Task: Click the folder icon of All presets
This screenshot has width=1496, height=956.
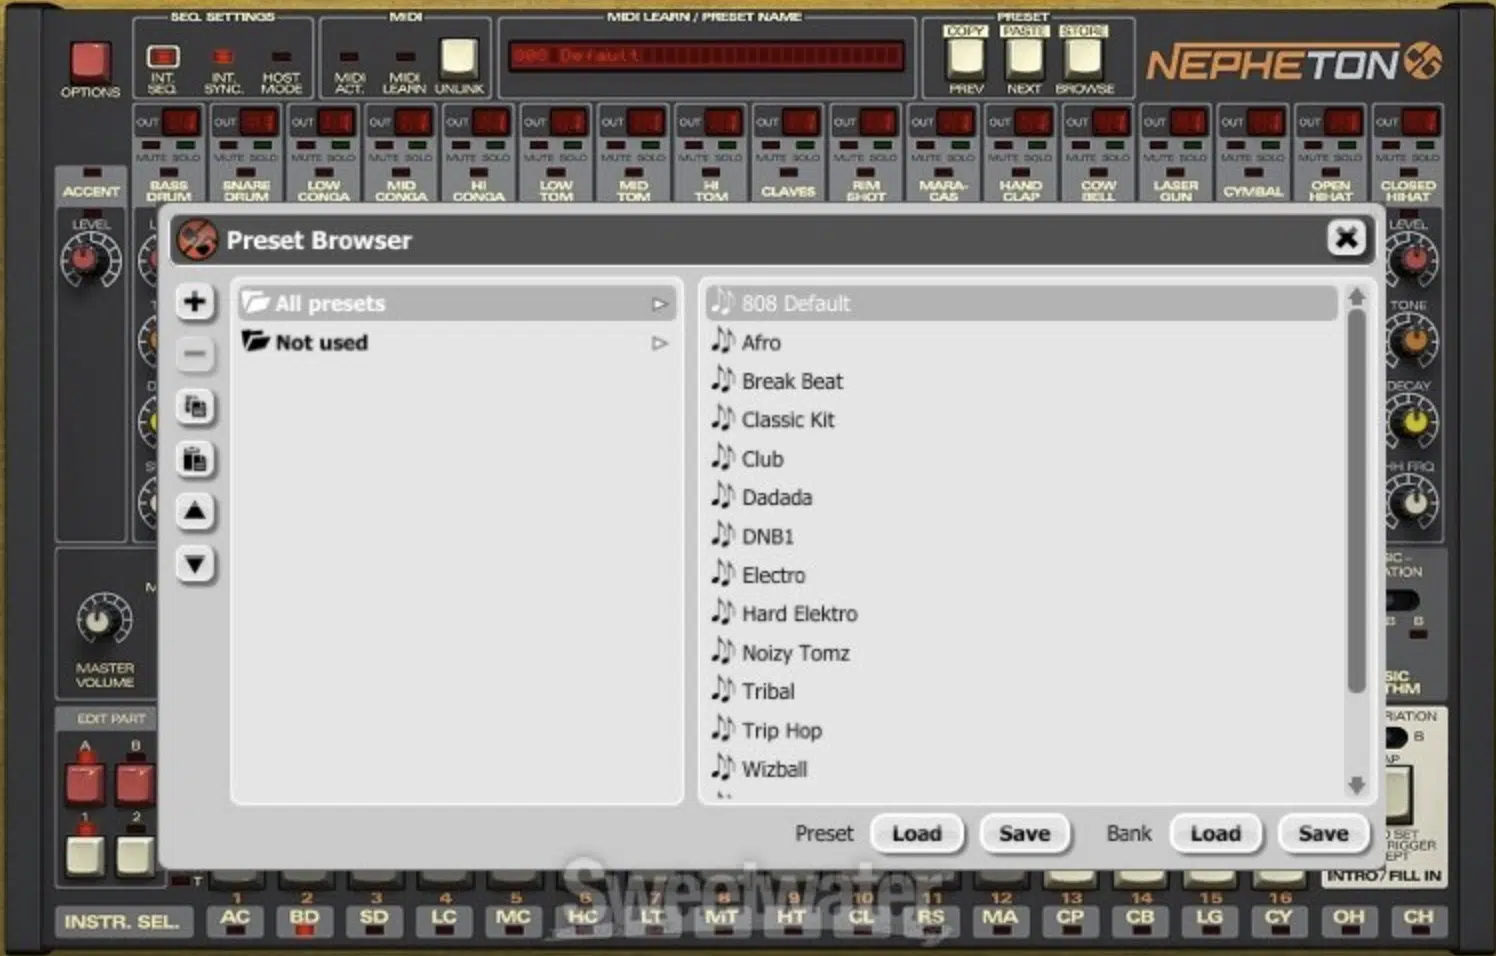Action: (x=256, y=302)
